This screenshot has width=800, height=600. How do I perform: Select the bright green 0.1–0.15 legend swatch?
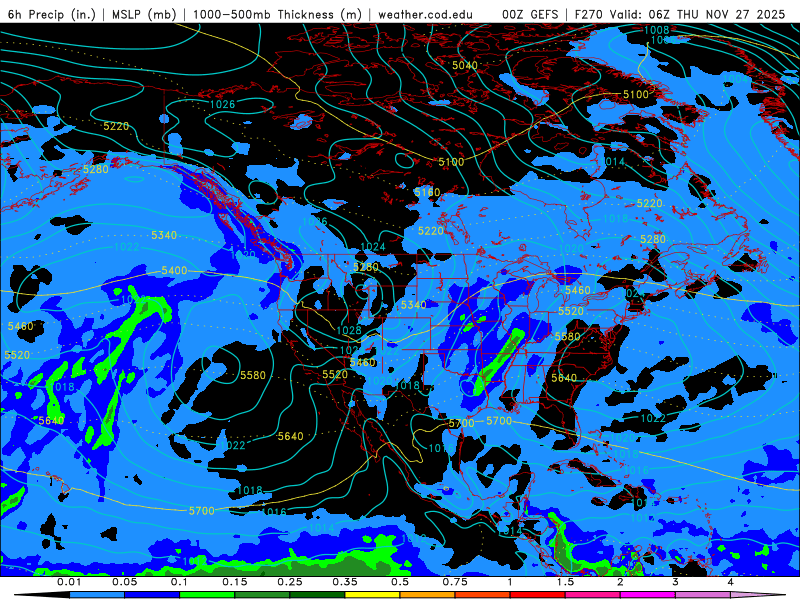pyautogui.click(x=207, y=595)
